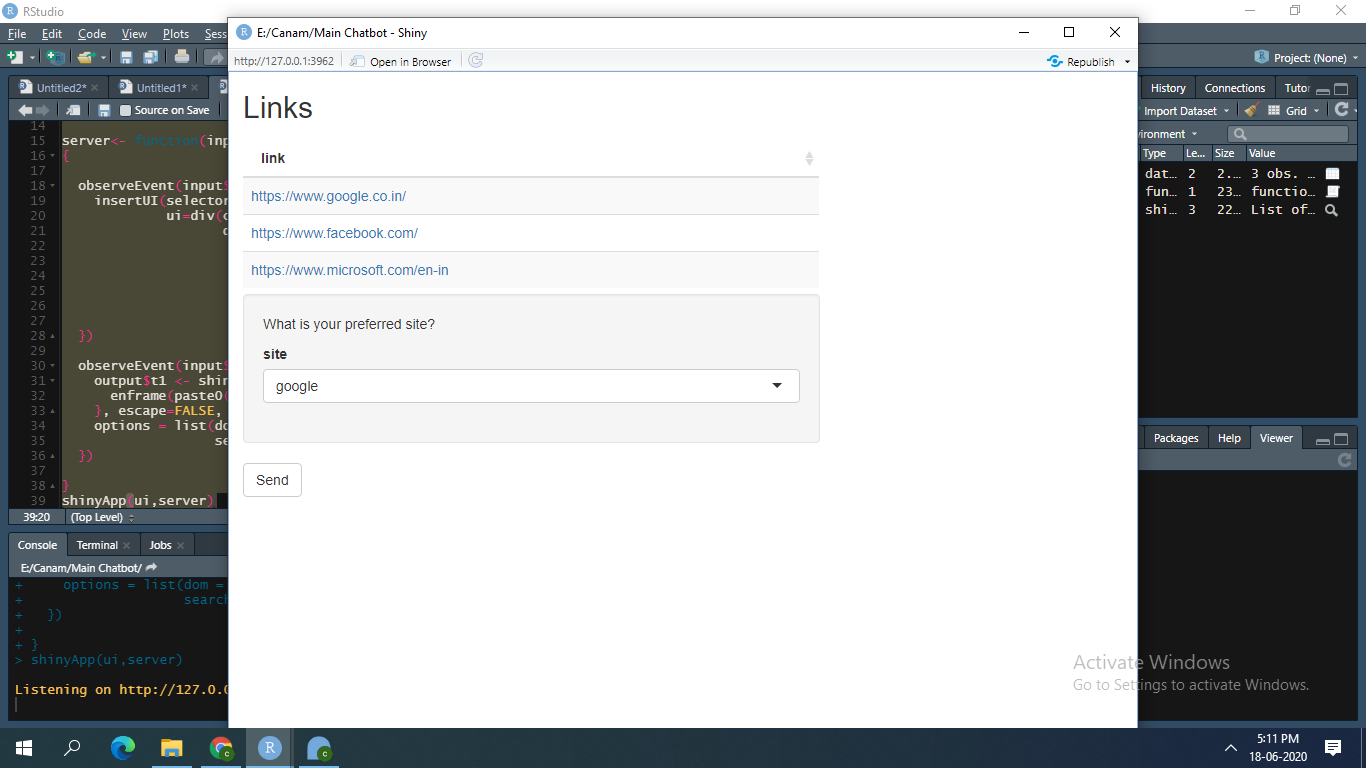Switch to the Help tab

coord(1229,438)
